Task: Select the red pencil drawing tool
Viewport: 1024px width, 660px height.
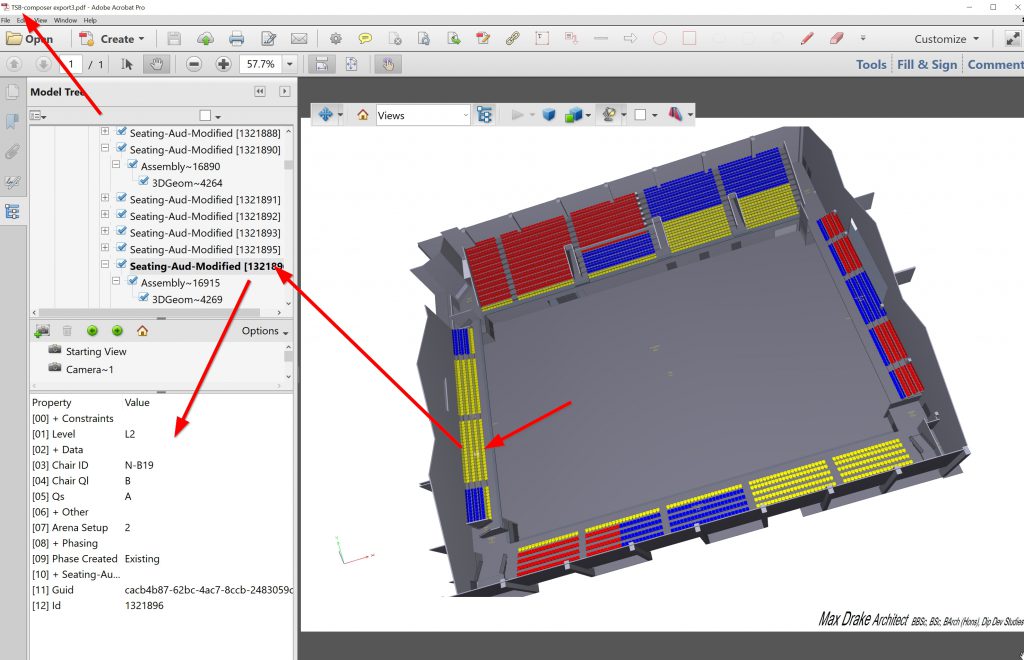Action: (807, 39)
